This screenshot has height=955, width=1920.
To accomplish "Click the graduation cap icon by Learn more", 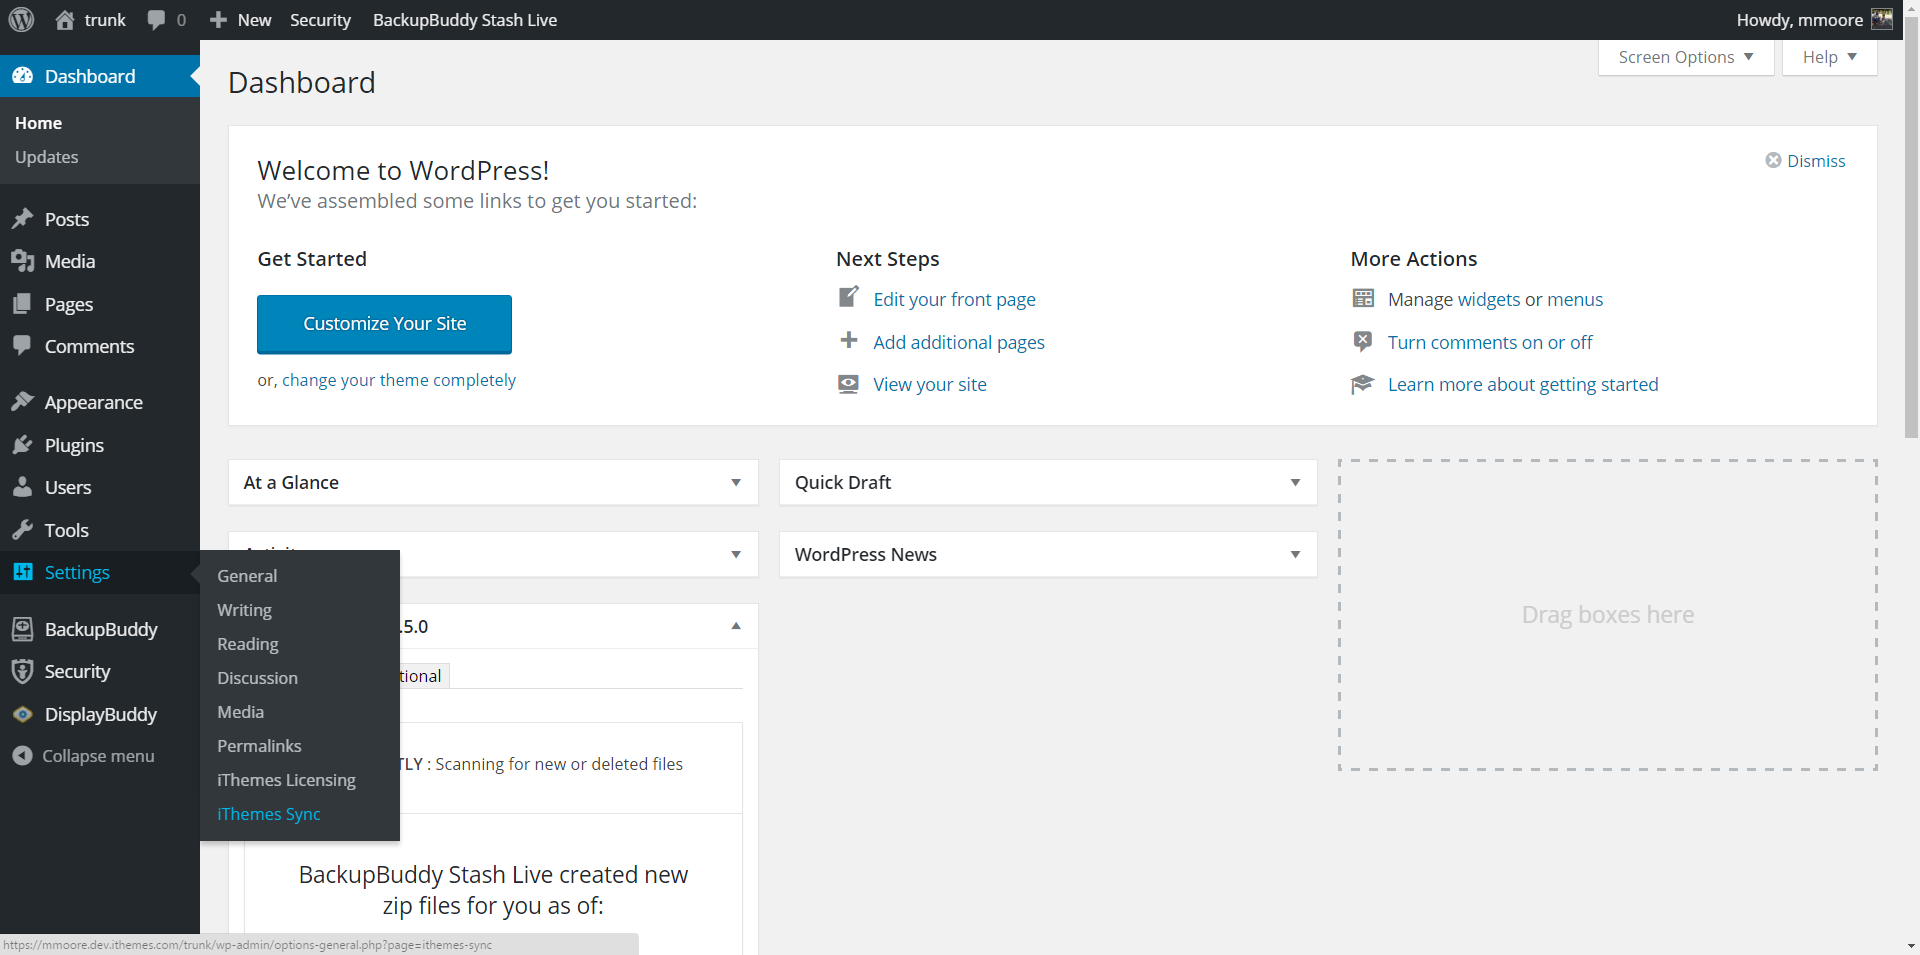I will click(x=1363, y=384).
